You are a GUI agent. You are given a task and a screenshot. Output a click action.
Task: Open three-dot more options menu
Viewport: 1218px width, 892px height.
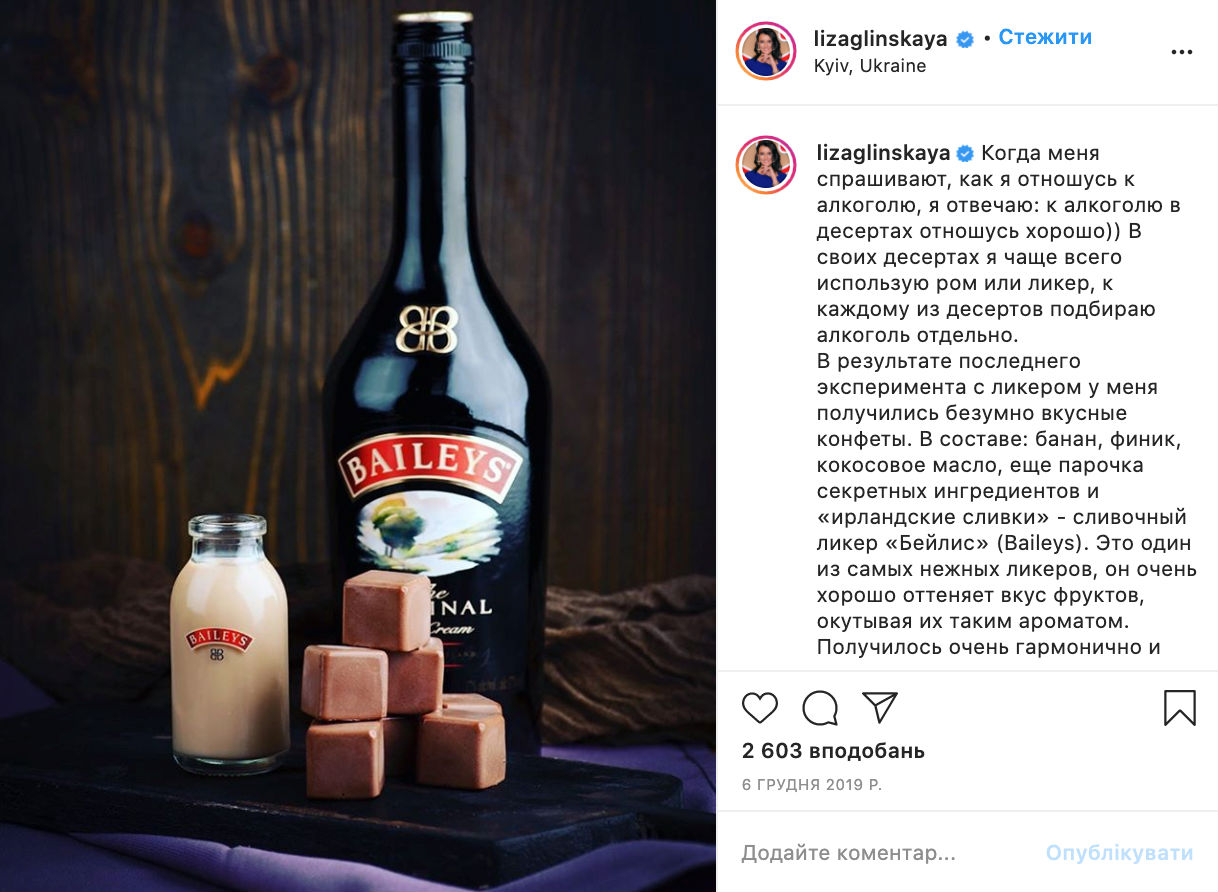tap(1181, 53)
